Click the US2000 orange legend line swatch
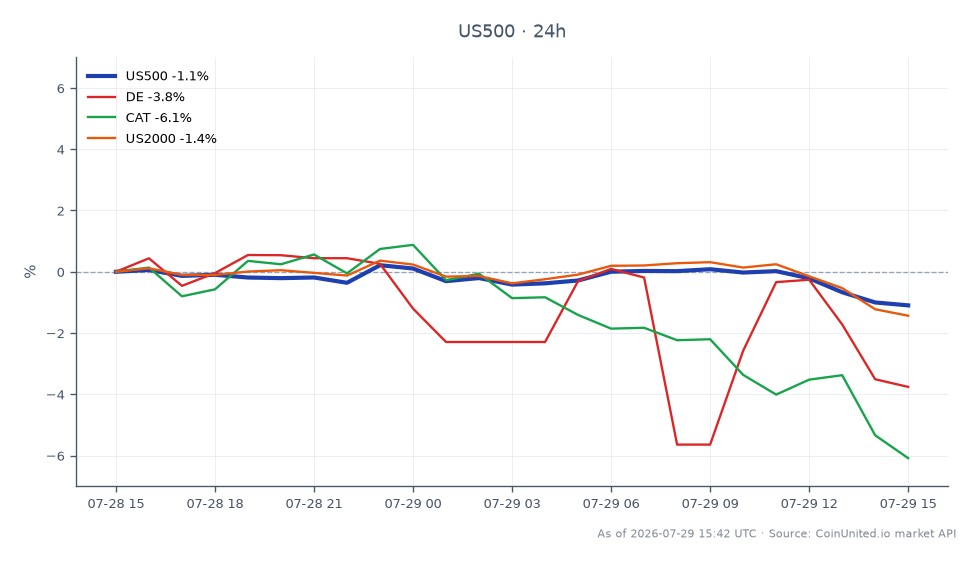Image resolution: width=980 pixels, height=564 pixels. click(x=101, y=138)
